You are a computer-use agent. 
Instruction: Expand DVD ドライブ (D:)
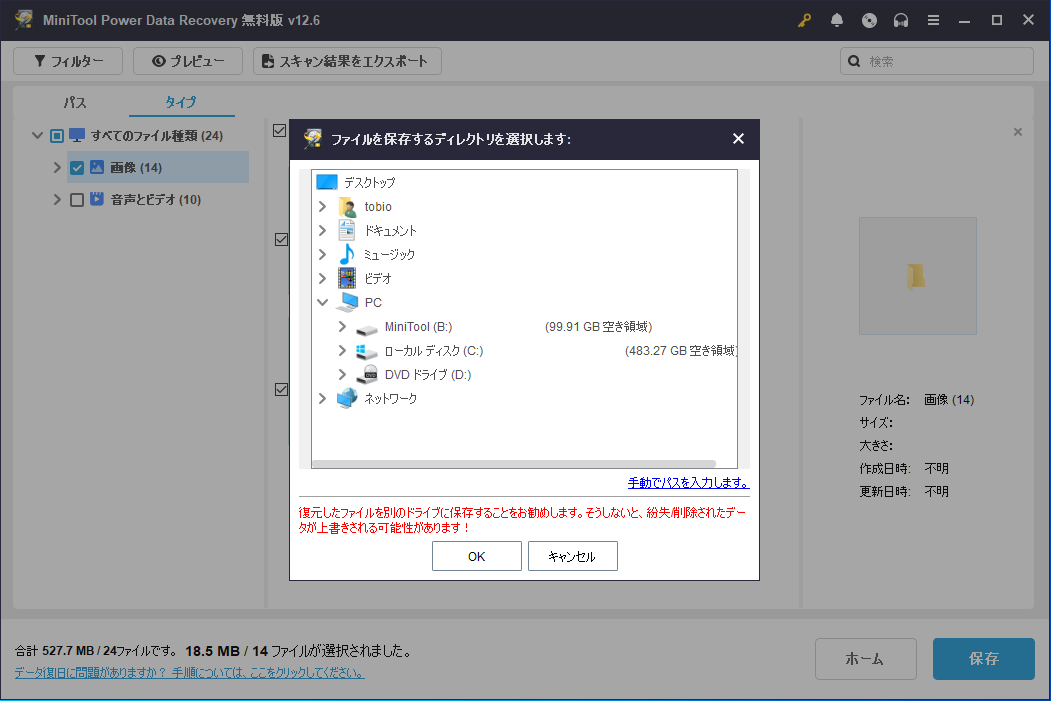point(343,375)
